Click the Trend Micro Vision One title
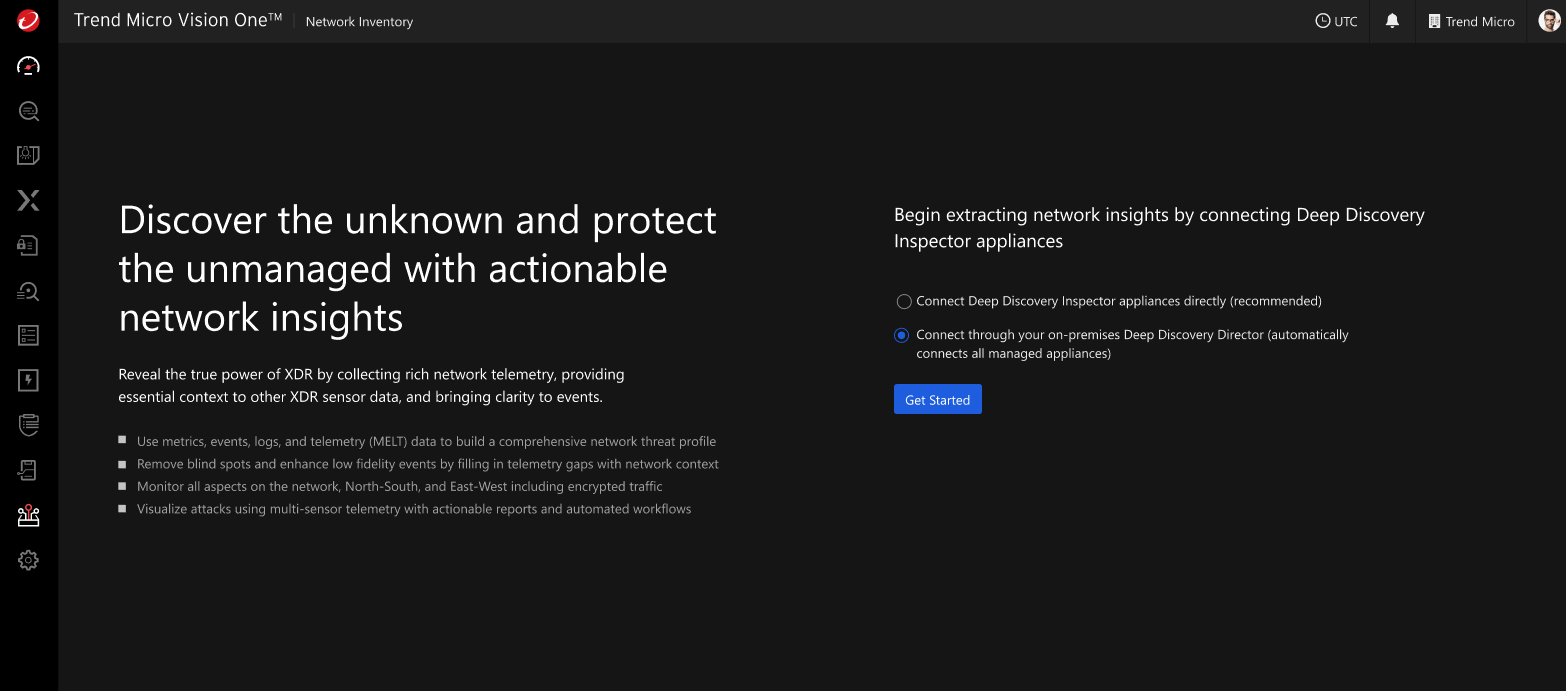This screenshot has width=1566, height=691. click(178, 21)
